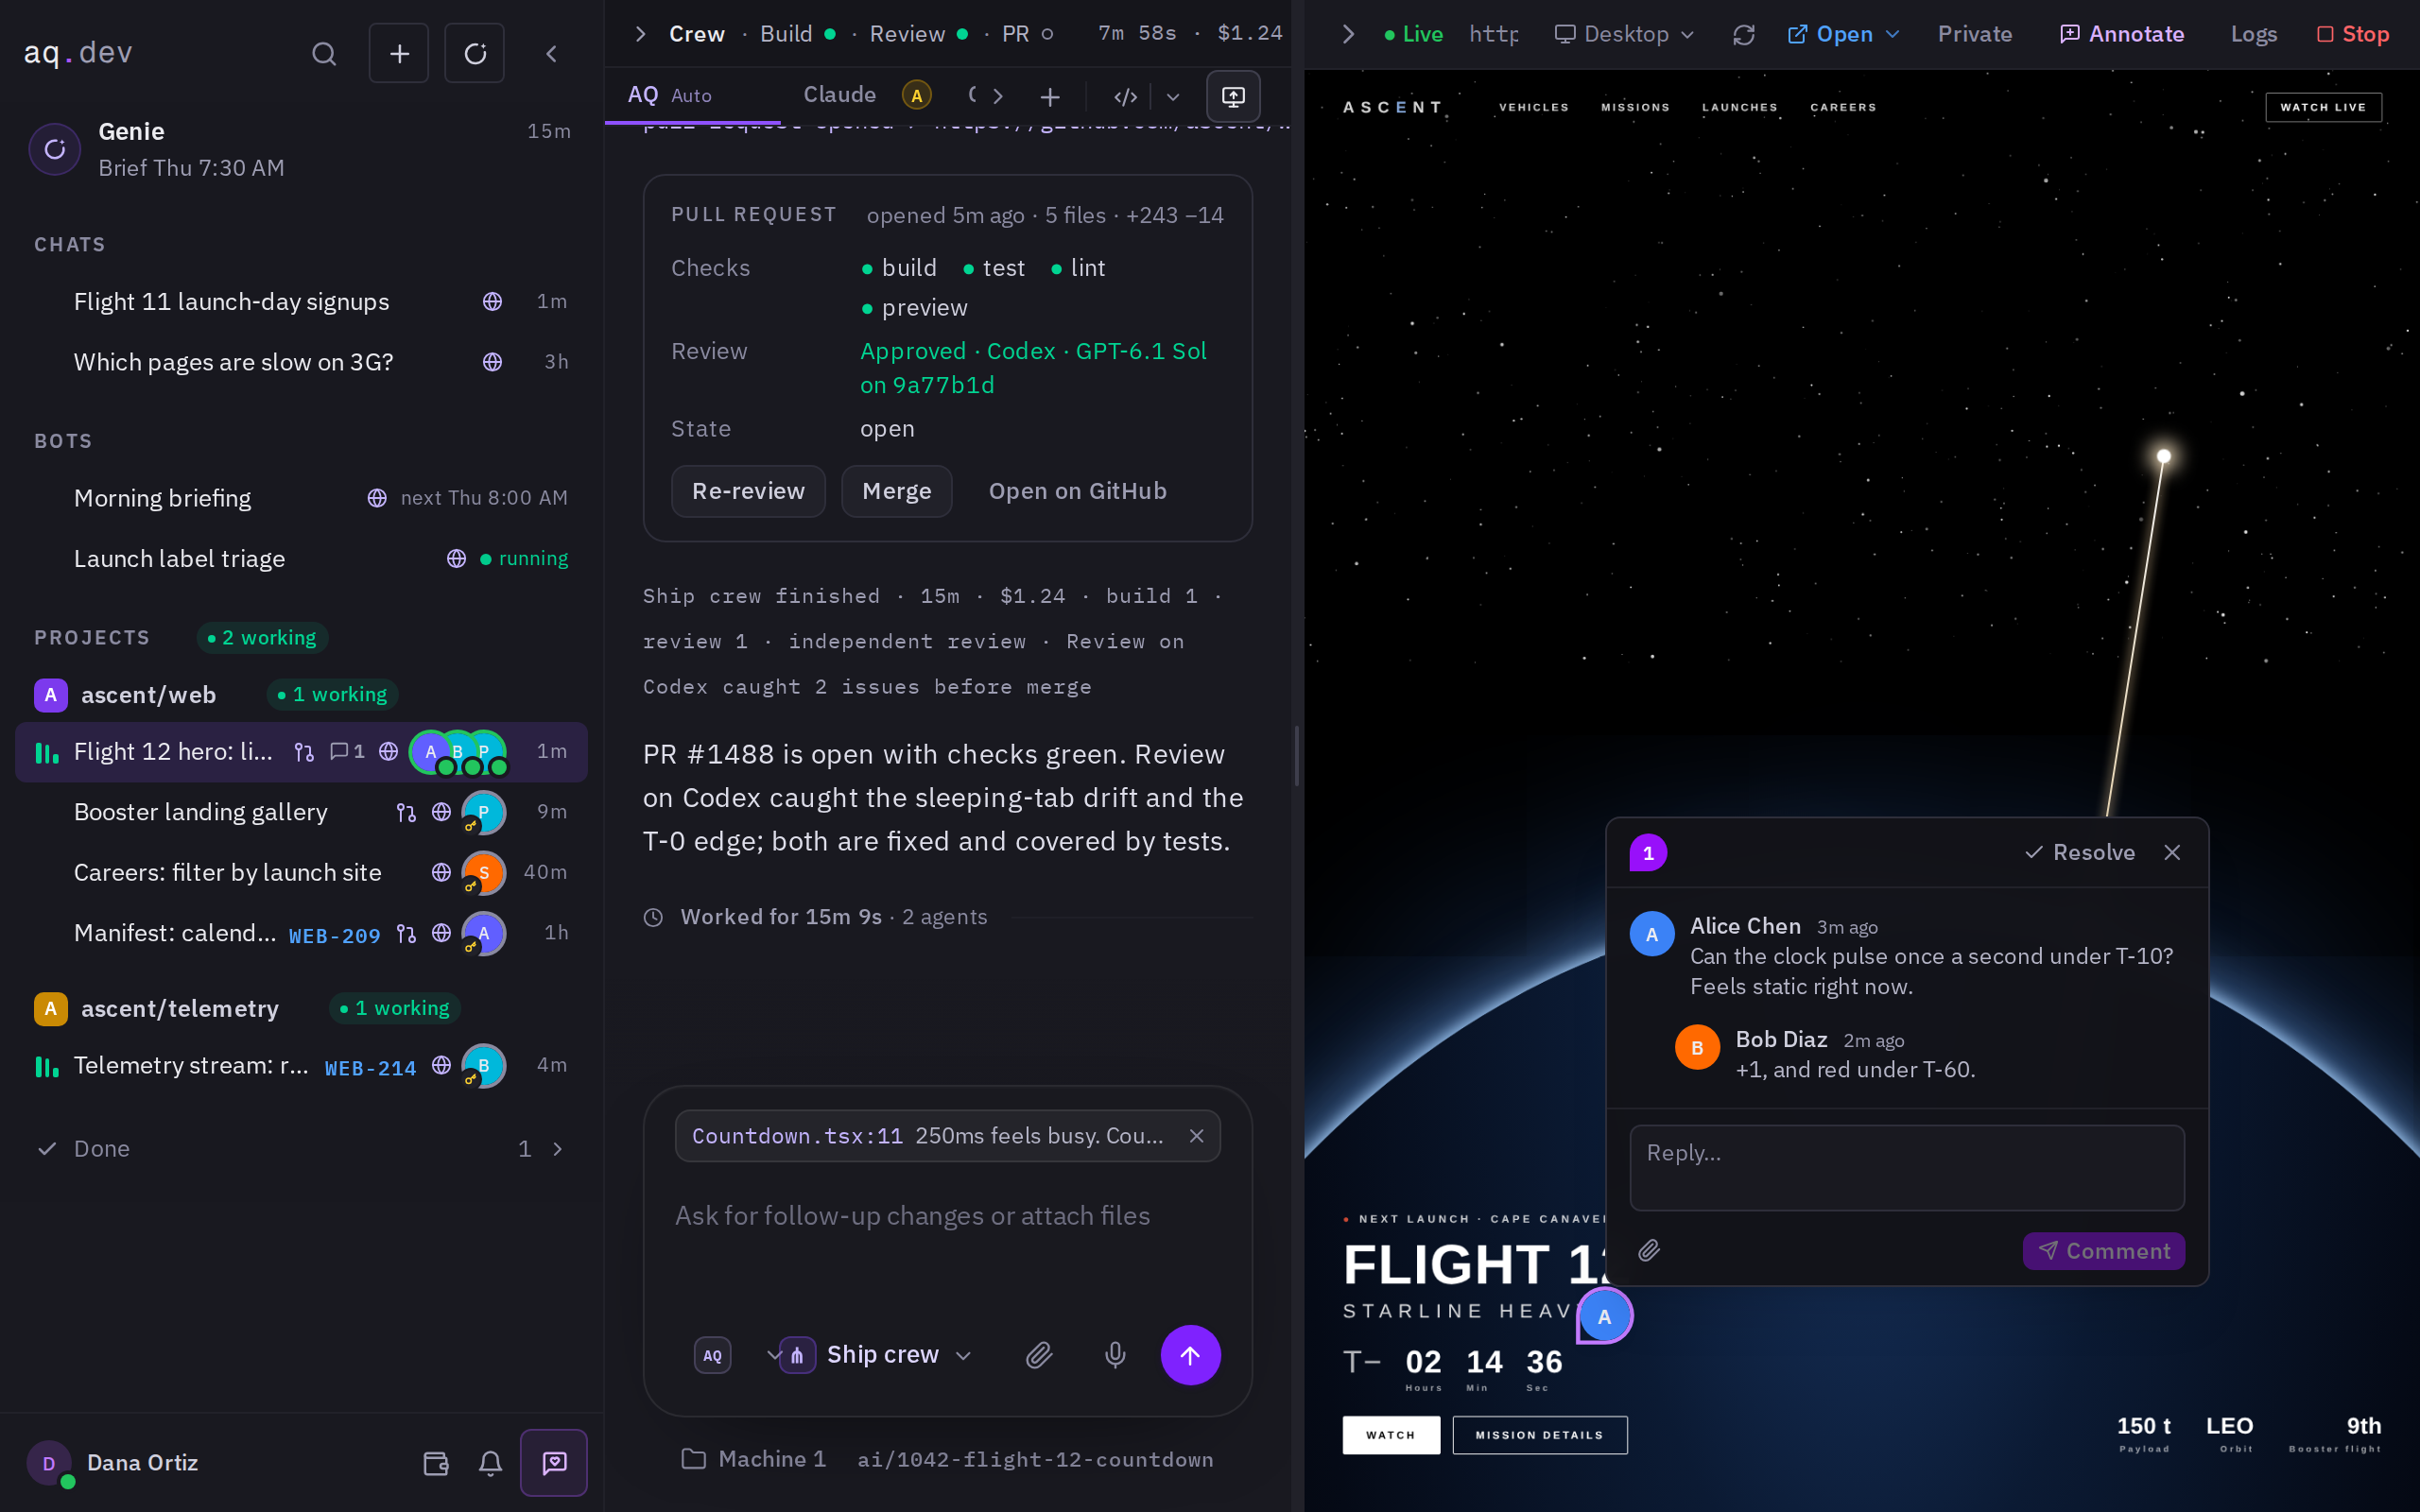Screen dimensions: 2420x1512
Task: Select the AQ Auto tab
Action: coord(692,95)
